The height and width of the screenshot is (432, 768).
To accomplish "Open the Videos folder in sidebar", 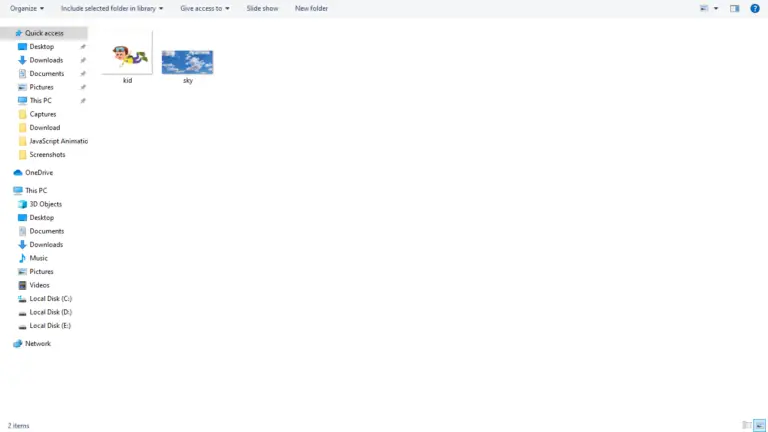I will click(x=39, y=285).
